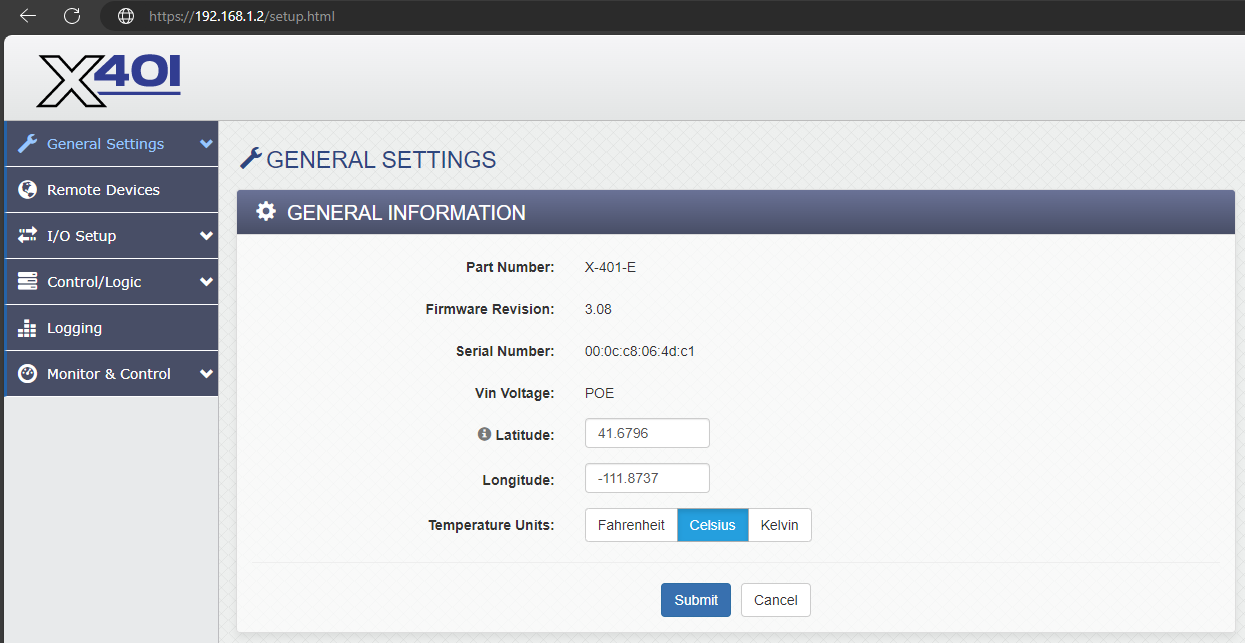Select the chart icon next to Logging

pos(27,327)
